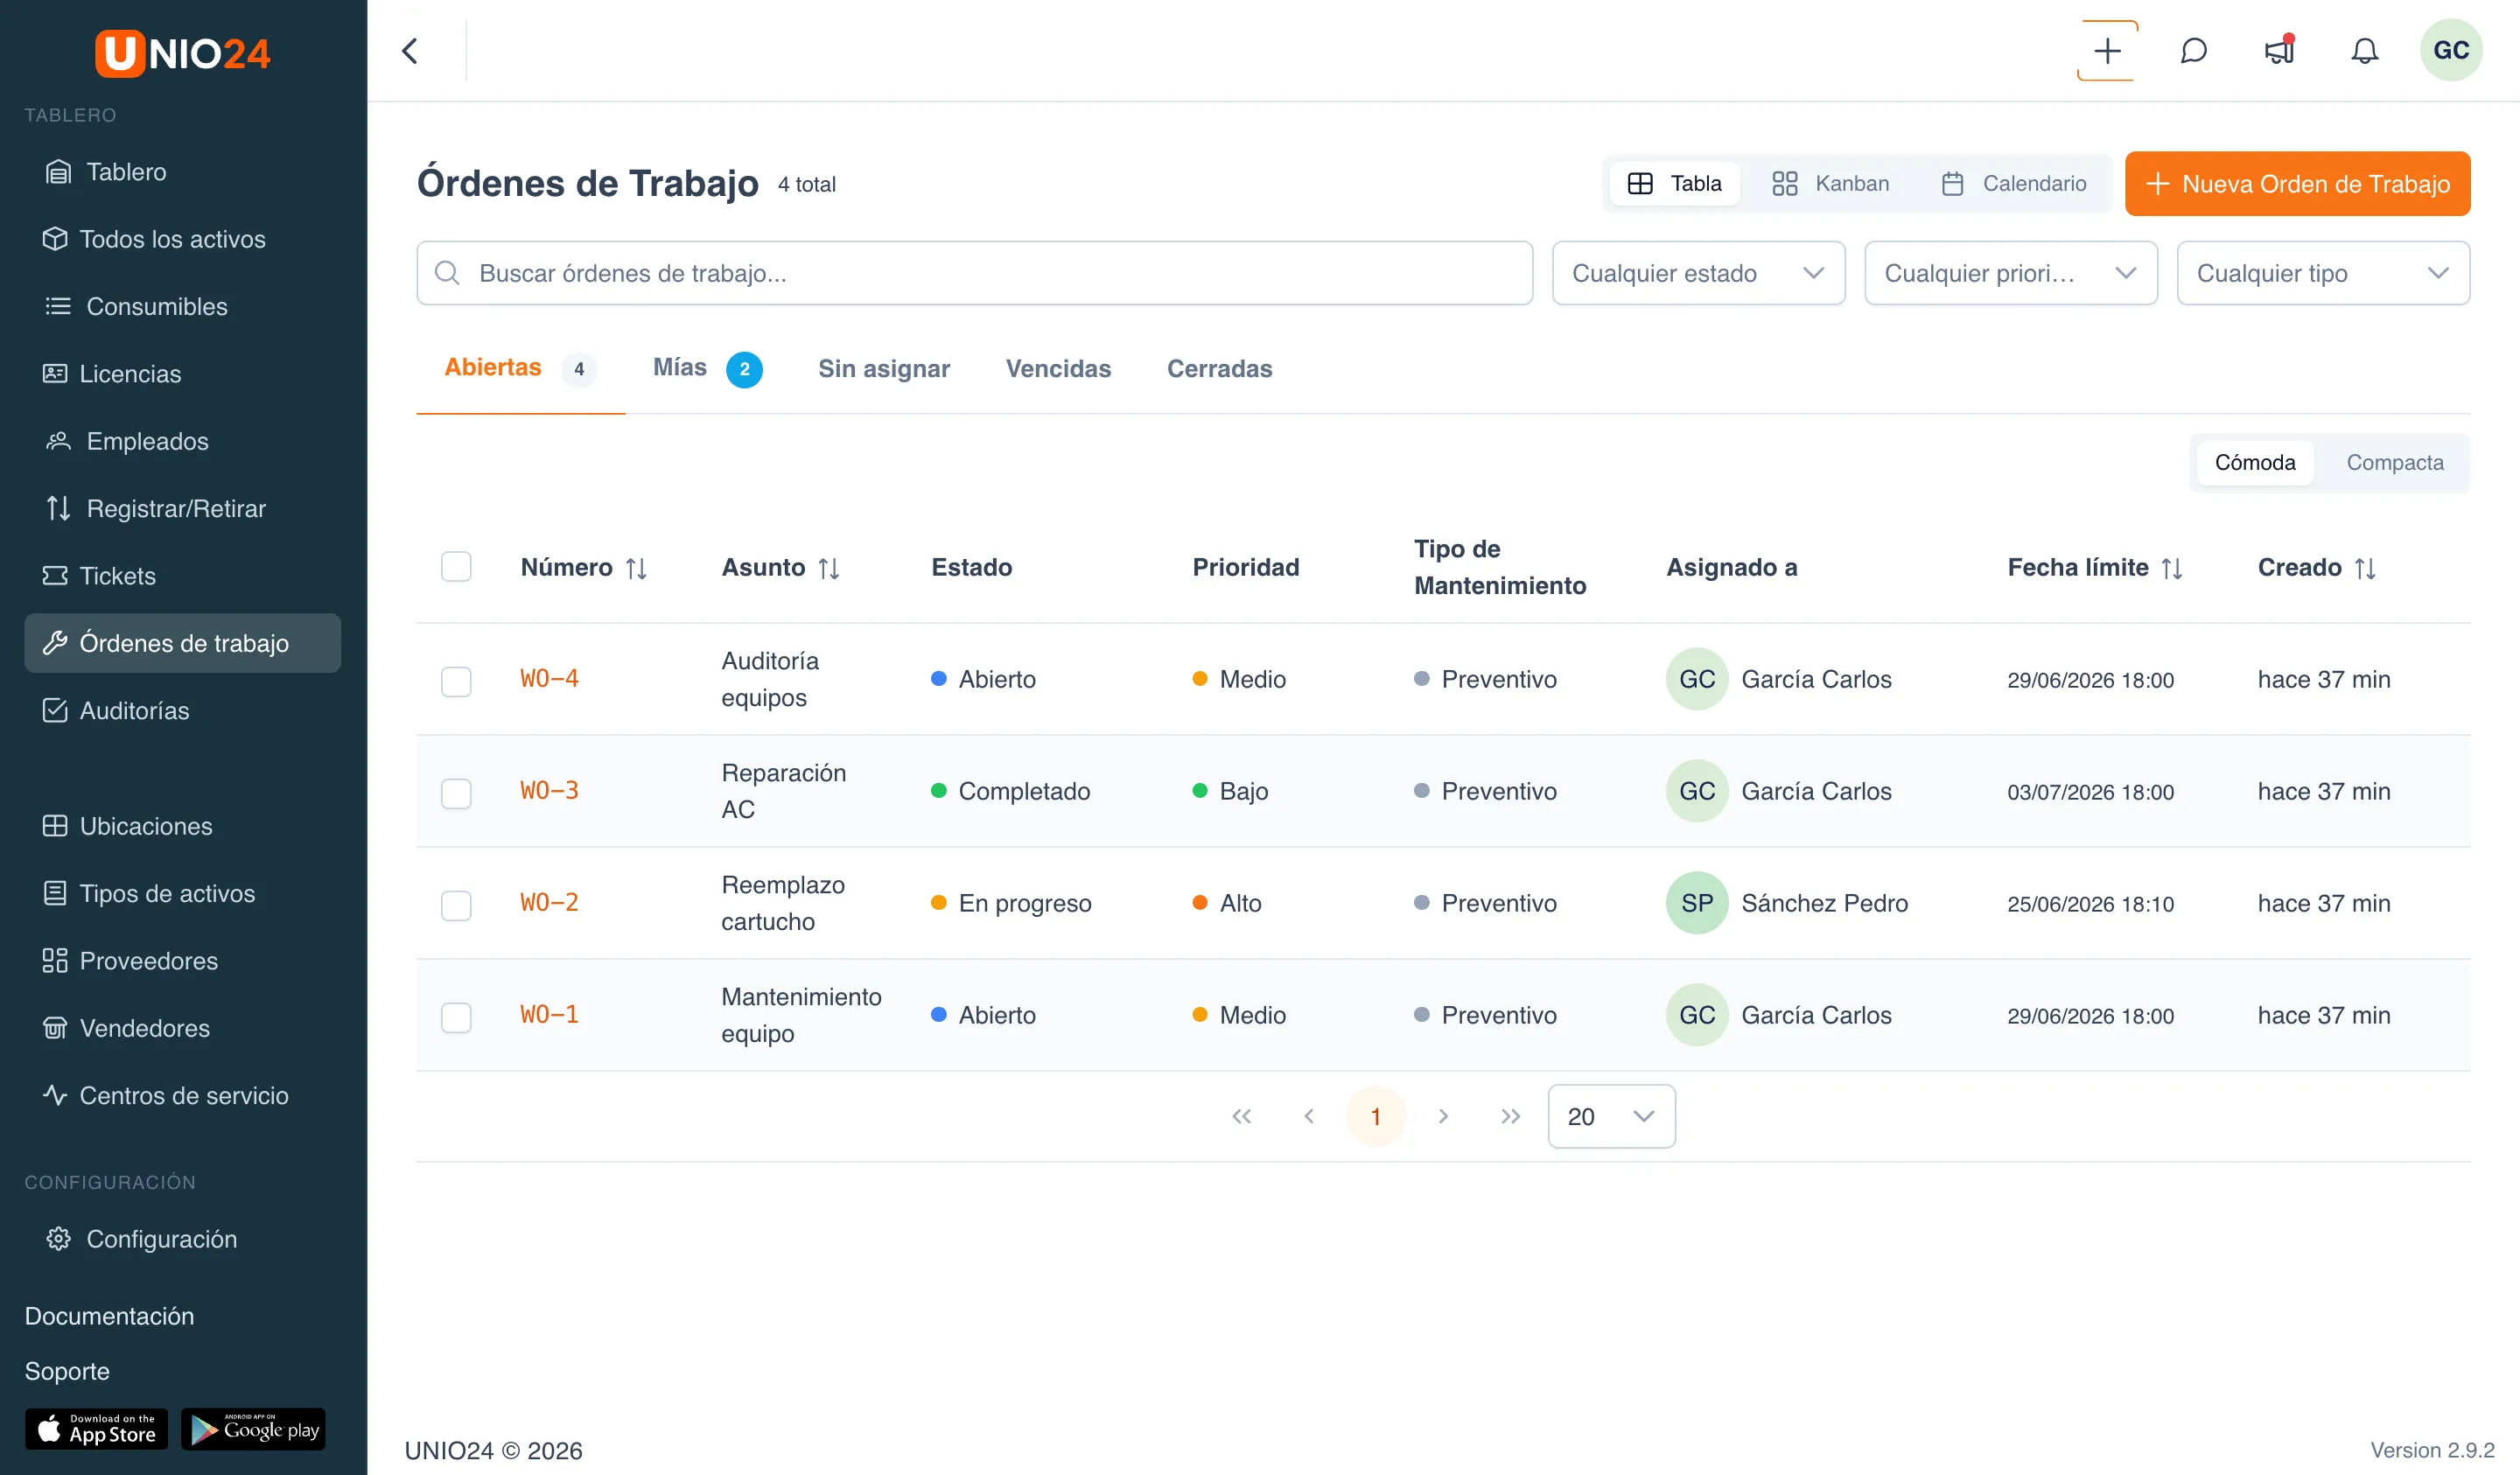
Task: Download from the App Store badge
Action: [96, 1429]
